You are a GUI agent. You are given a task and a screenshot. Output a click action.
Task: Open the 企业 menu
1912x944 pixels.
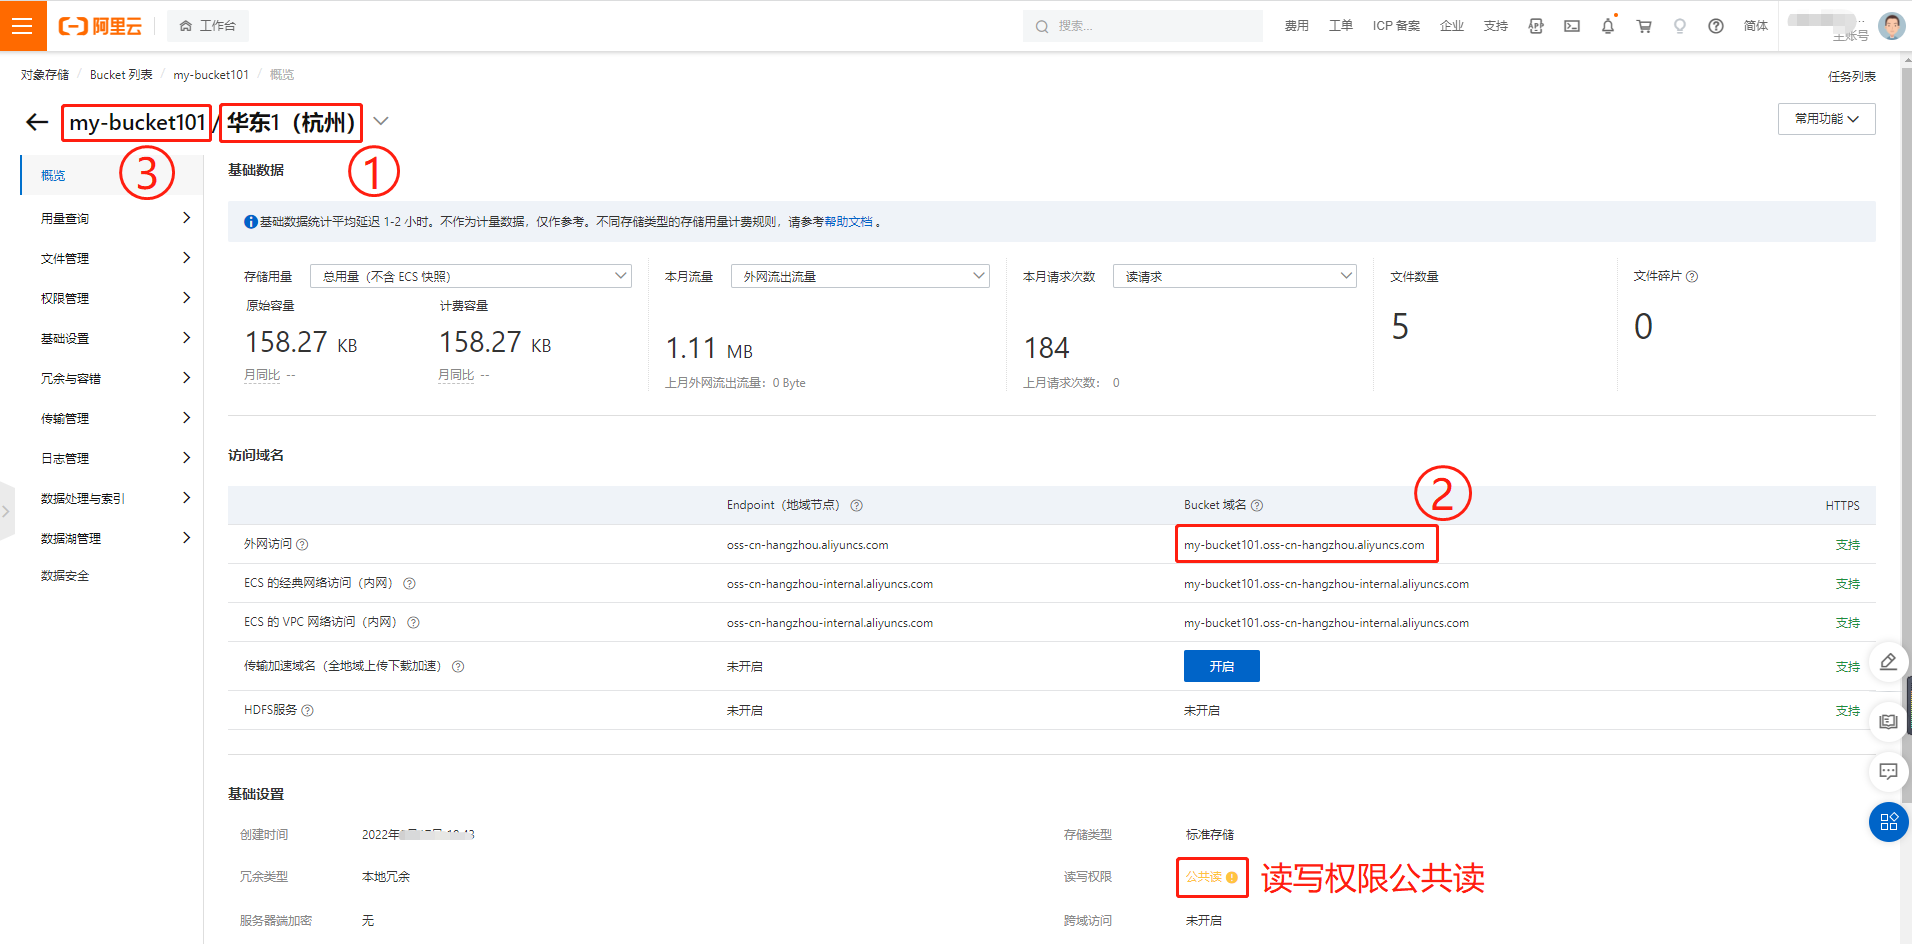(x=1451, y=26)
